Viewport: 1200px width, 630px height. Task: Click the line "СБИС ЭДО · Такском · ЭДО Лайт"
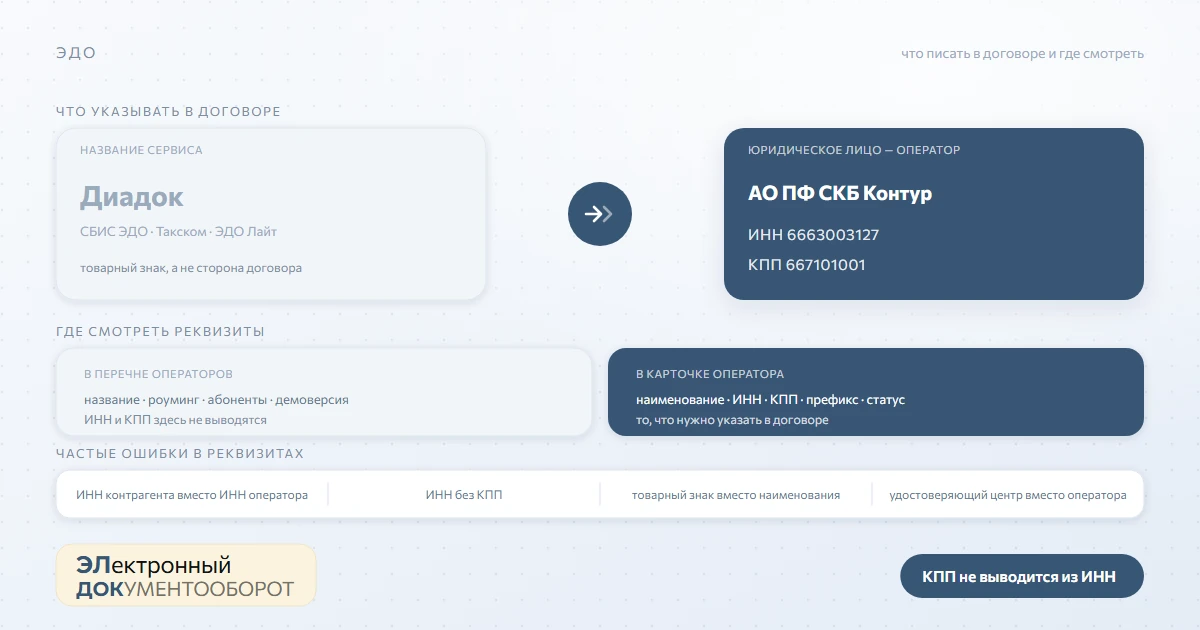(179, 231)
